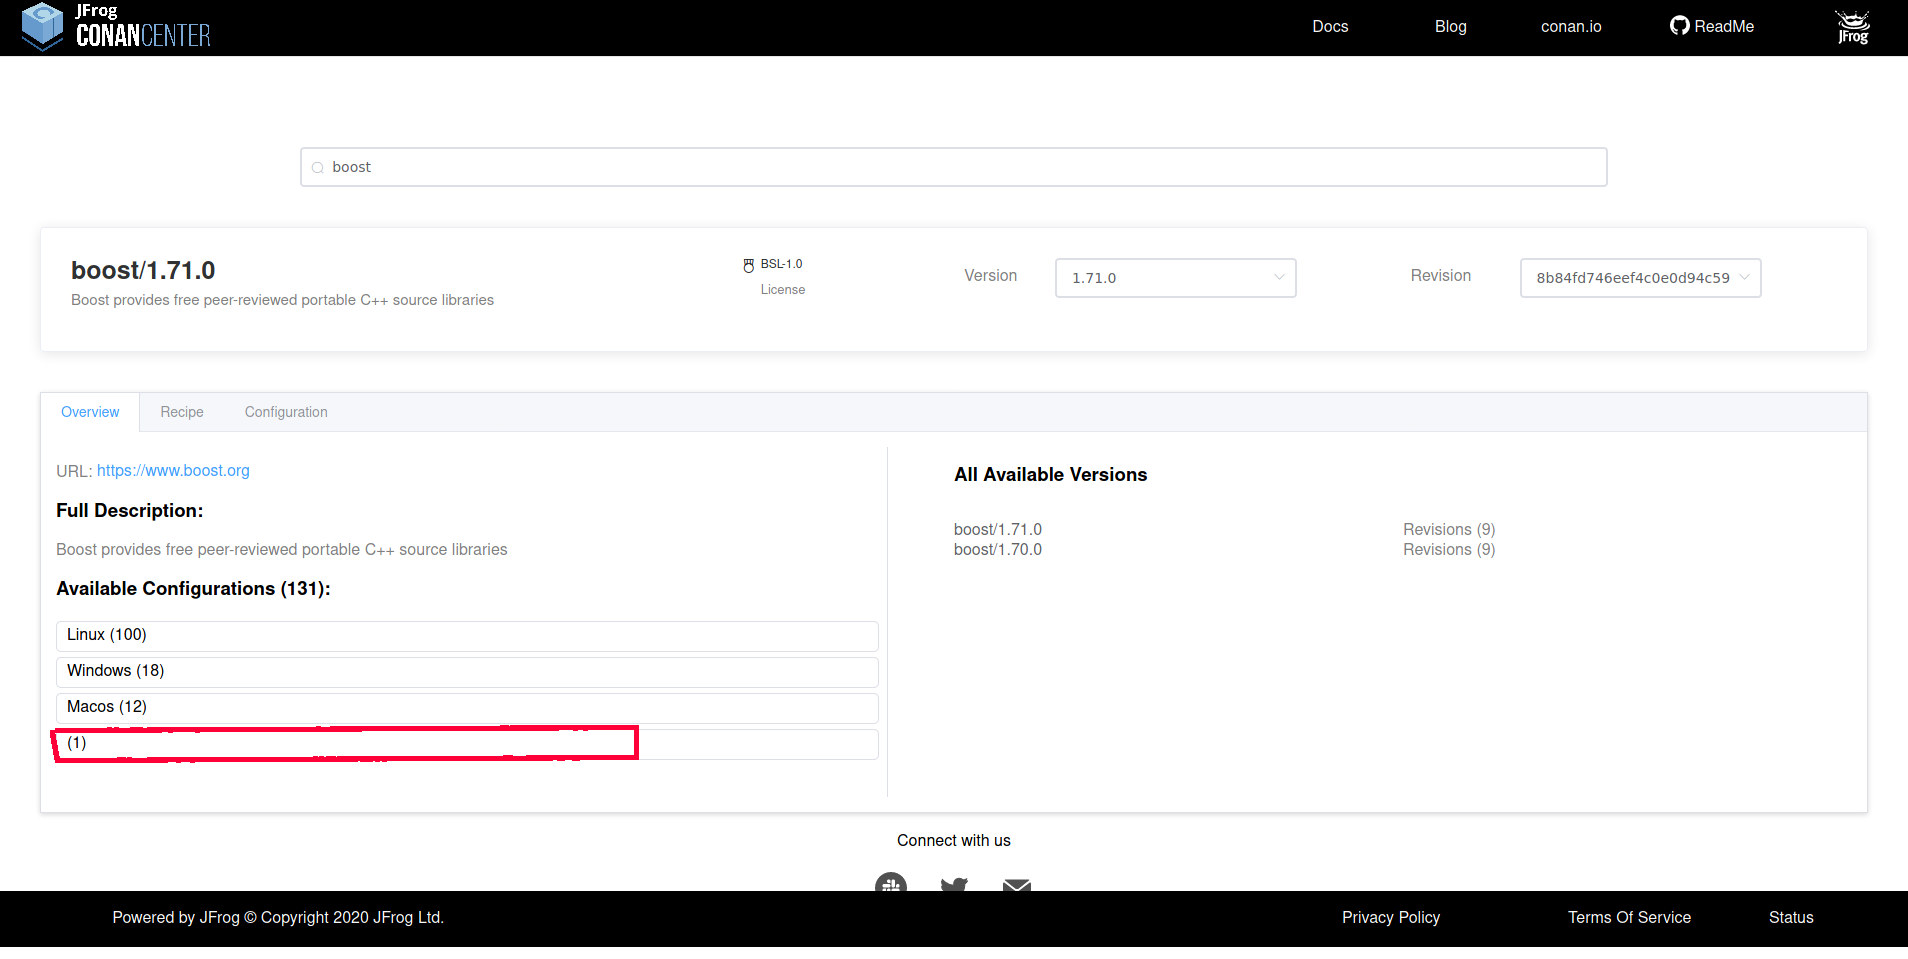Open the Twitter connect icon
The width and height of the screenshot is (1908, 959).
[x=954, y=884]
